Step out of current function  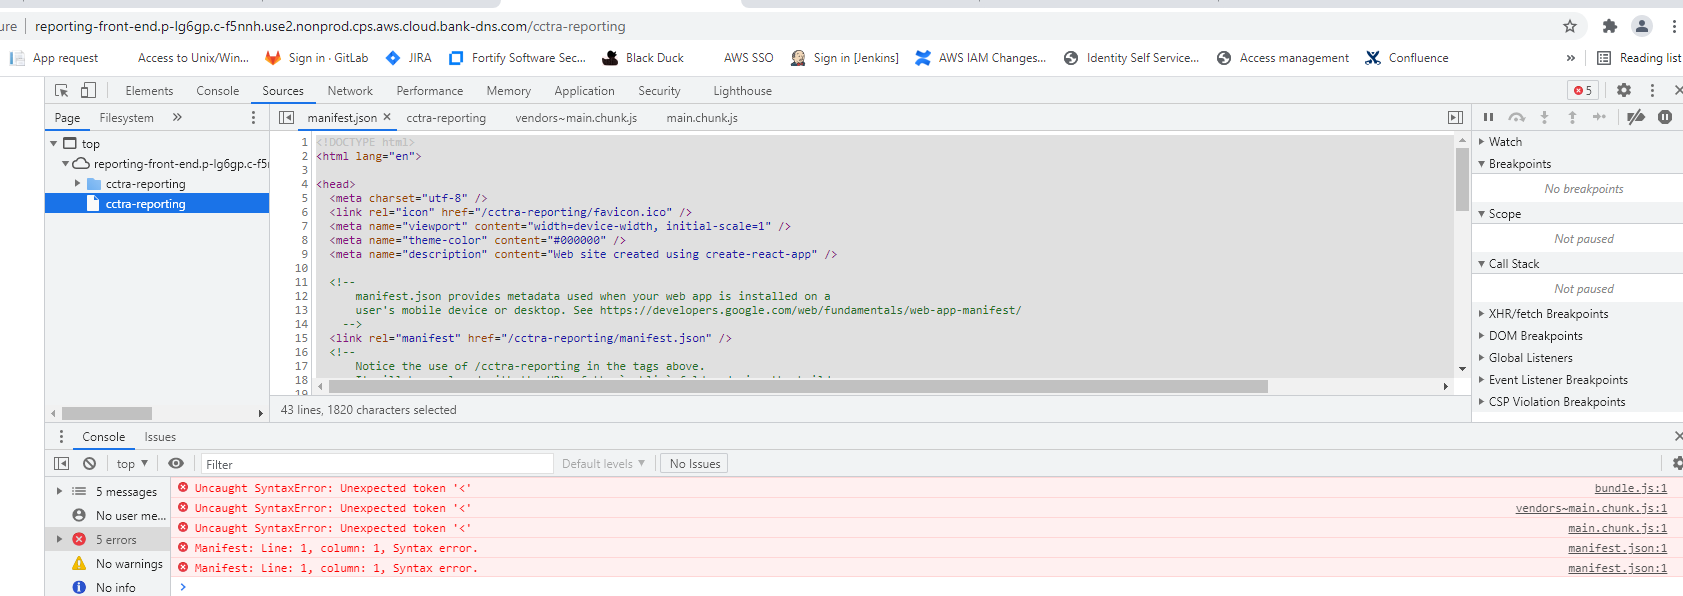click(1572, 117)
